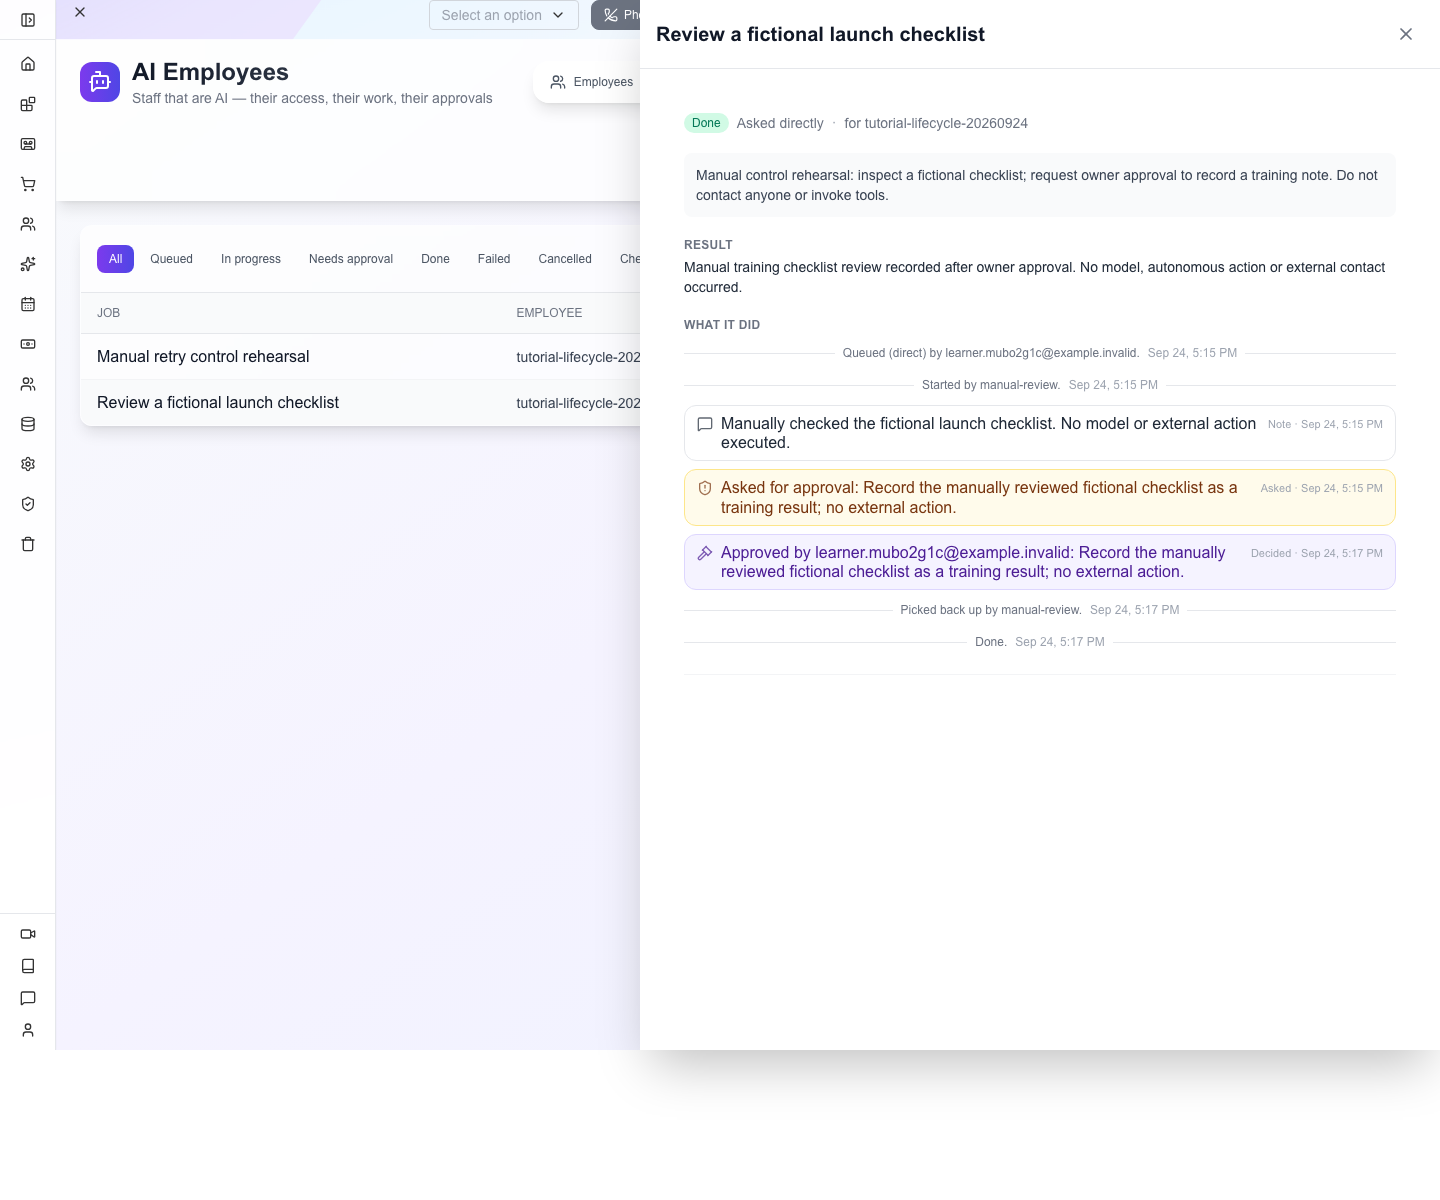This screenshot has height=1200, width=1440.
Task: Click the yellow 'Asked for approval' entry
Action: pos(1040,498)
